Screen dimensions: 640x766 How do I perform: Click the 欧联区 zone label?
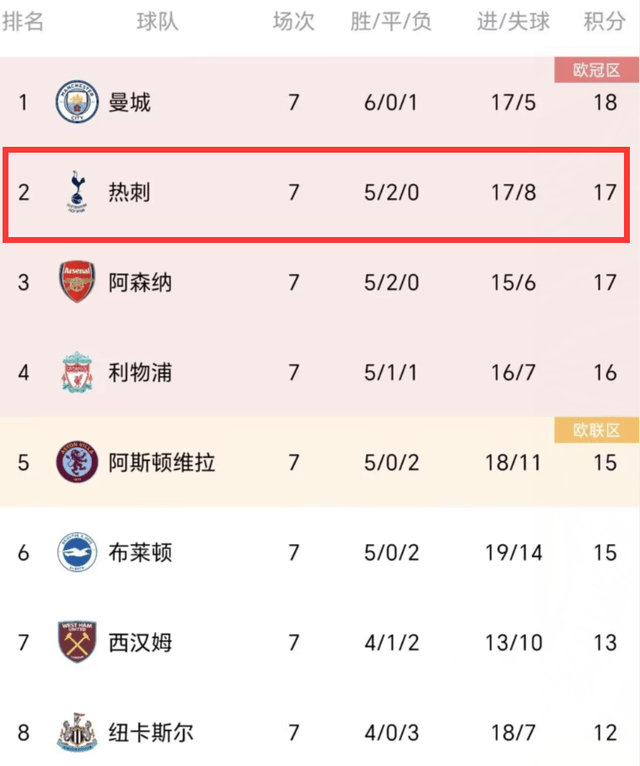coord(597,430)
